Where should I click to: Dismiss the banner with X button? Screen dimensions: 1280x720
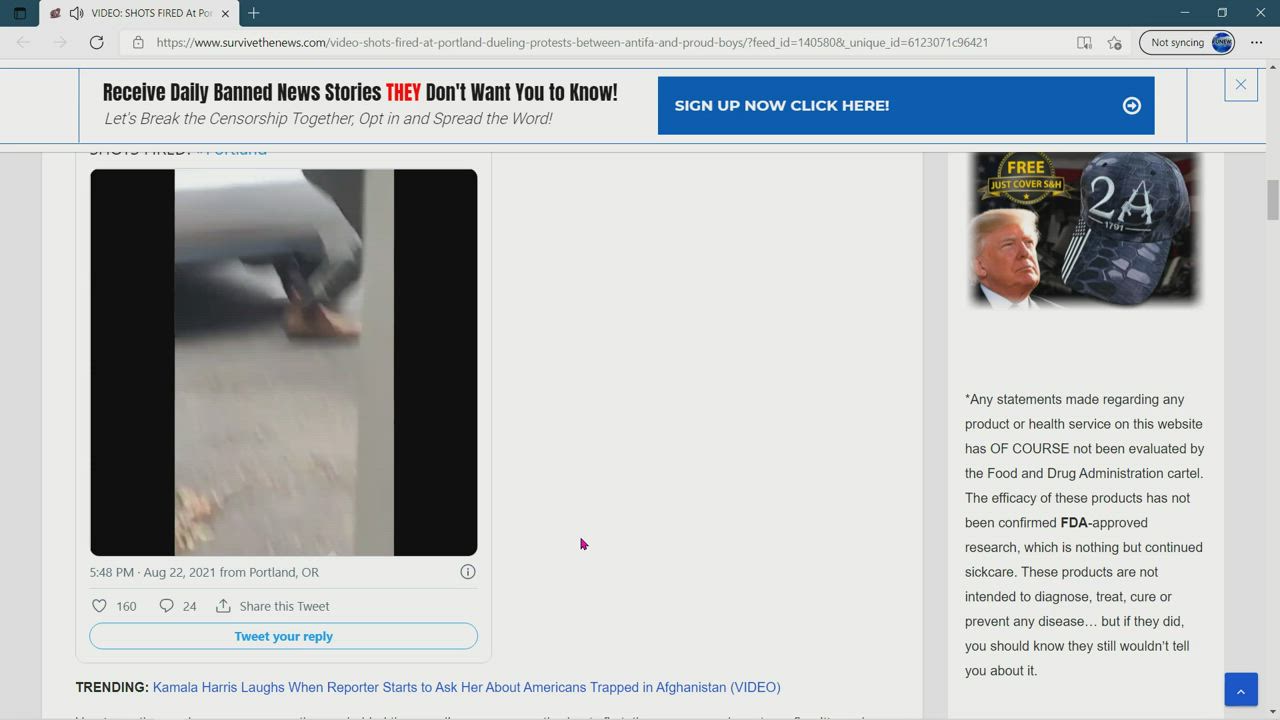point(1240,85)
